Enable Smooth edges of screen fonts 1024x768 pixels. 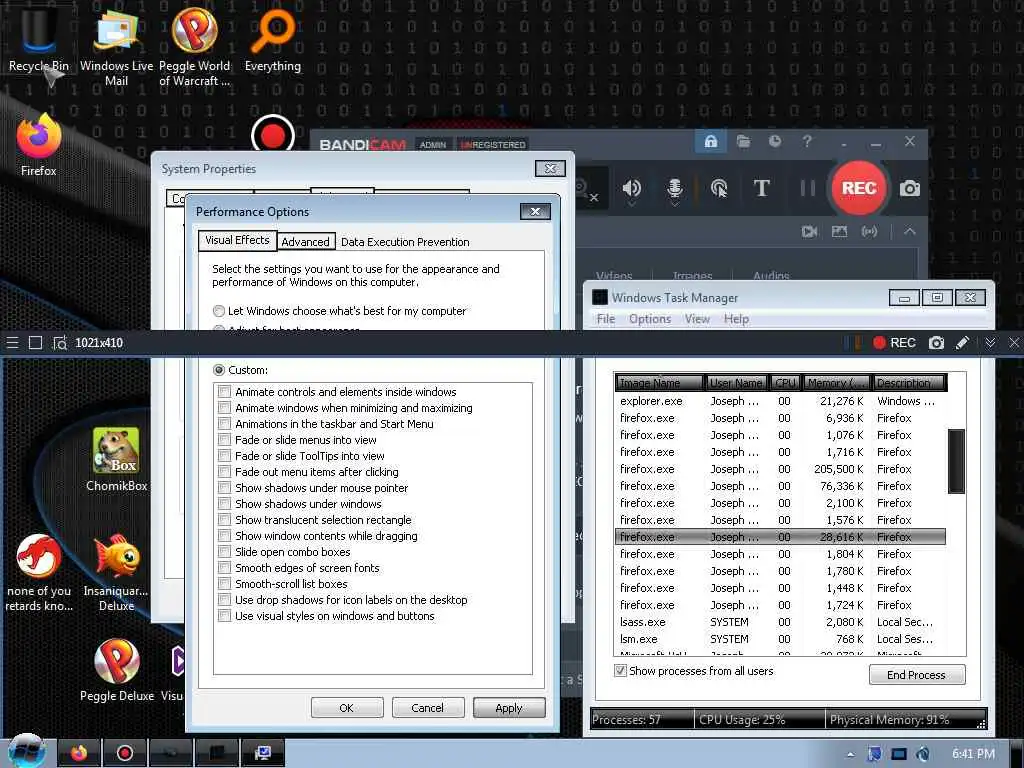point(225,568)
